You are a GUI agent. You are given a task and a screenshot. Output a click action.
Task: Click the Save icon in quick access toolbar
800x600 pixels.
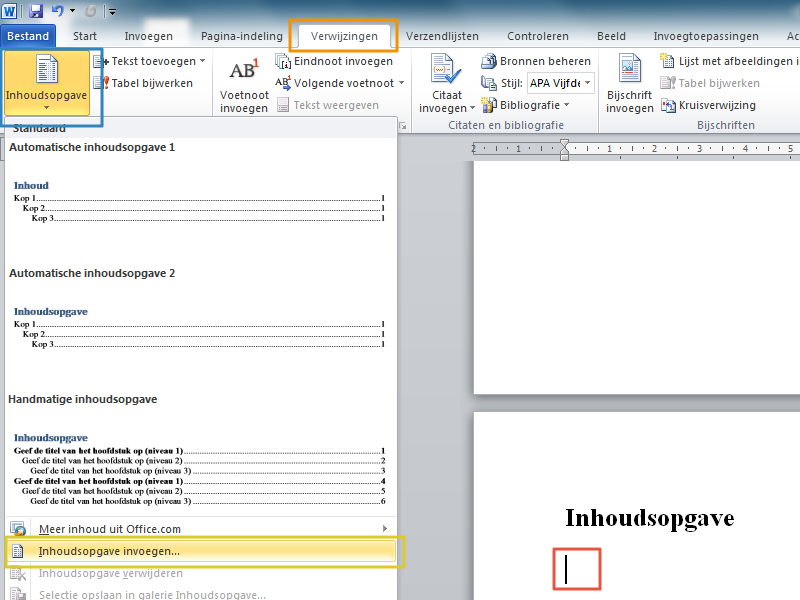click(x=36, y=11)
